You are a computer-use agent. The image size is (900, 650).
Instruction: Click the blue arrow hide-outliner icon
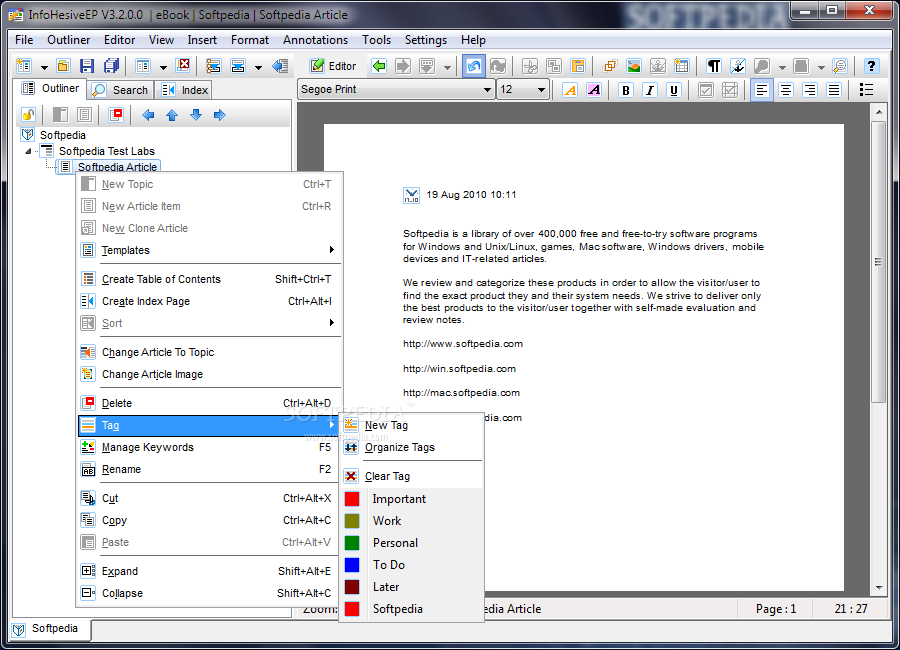pyautogui.click(x=280, y=66)
